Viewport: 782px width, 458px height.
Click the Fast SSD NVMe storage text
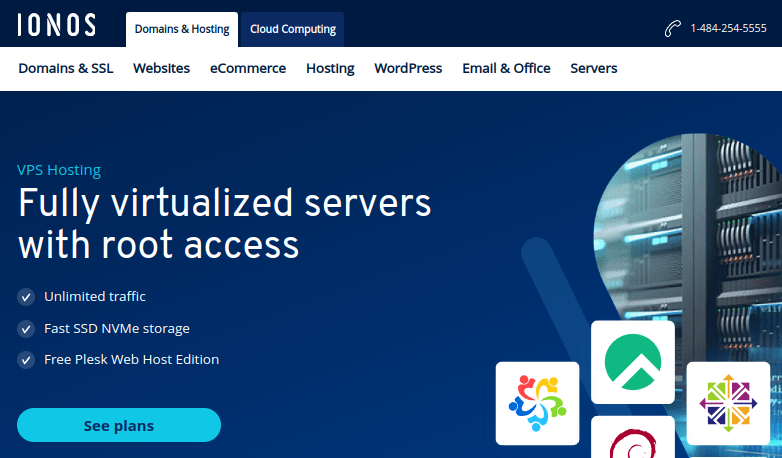[117, 328]
